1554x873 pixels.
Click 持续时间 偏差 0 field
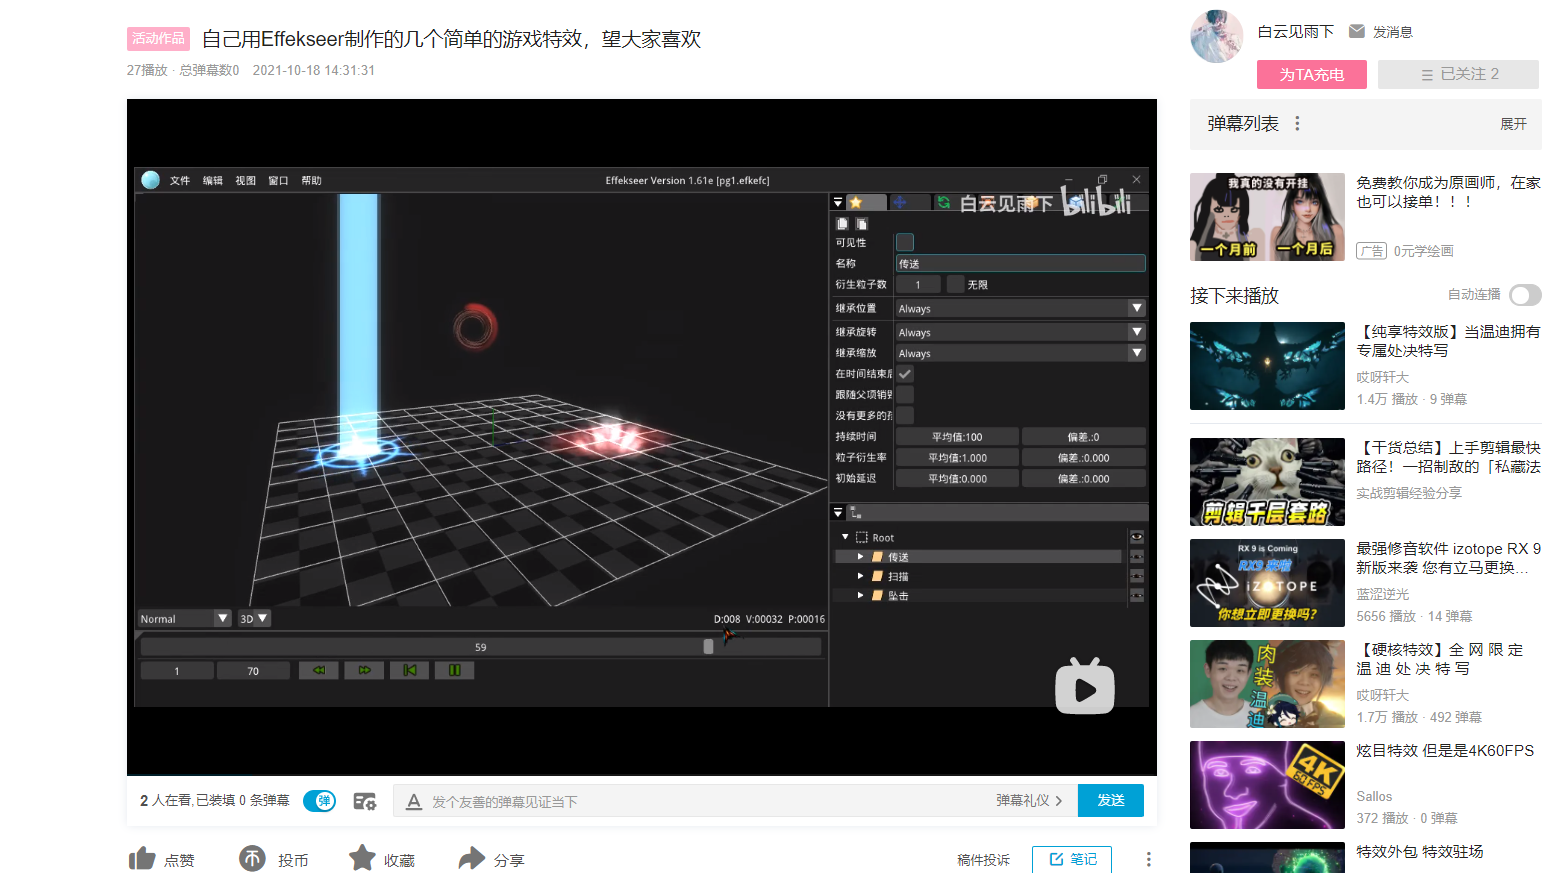pyautogui.click(x=1083, y=437)
